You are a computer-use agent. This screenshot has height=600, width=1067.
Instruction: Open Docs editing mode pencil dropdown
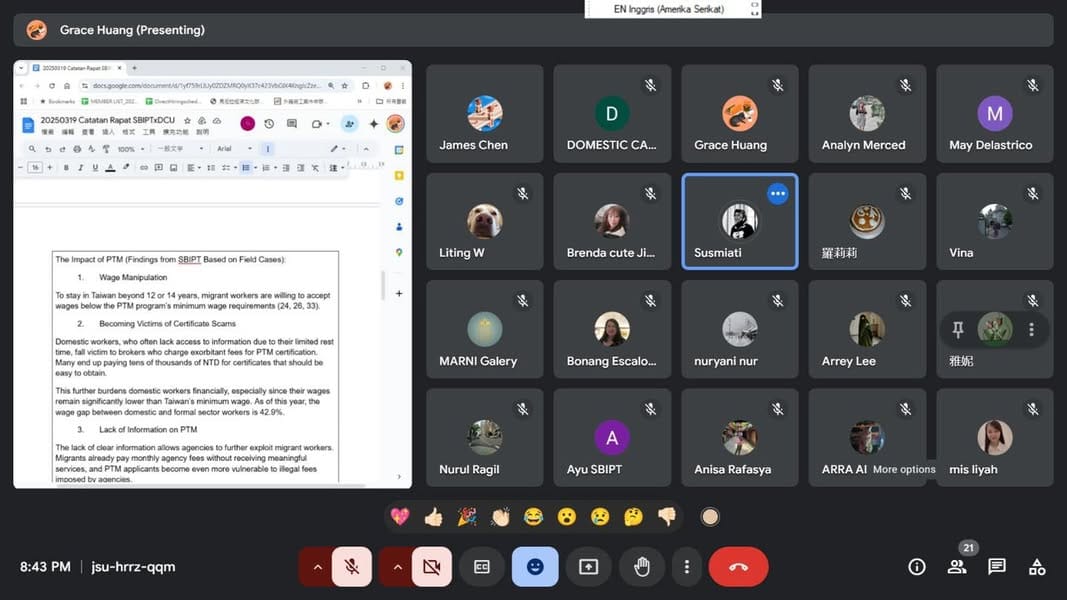pyautogui.click(x=338, y=149)
